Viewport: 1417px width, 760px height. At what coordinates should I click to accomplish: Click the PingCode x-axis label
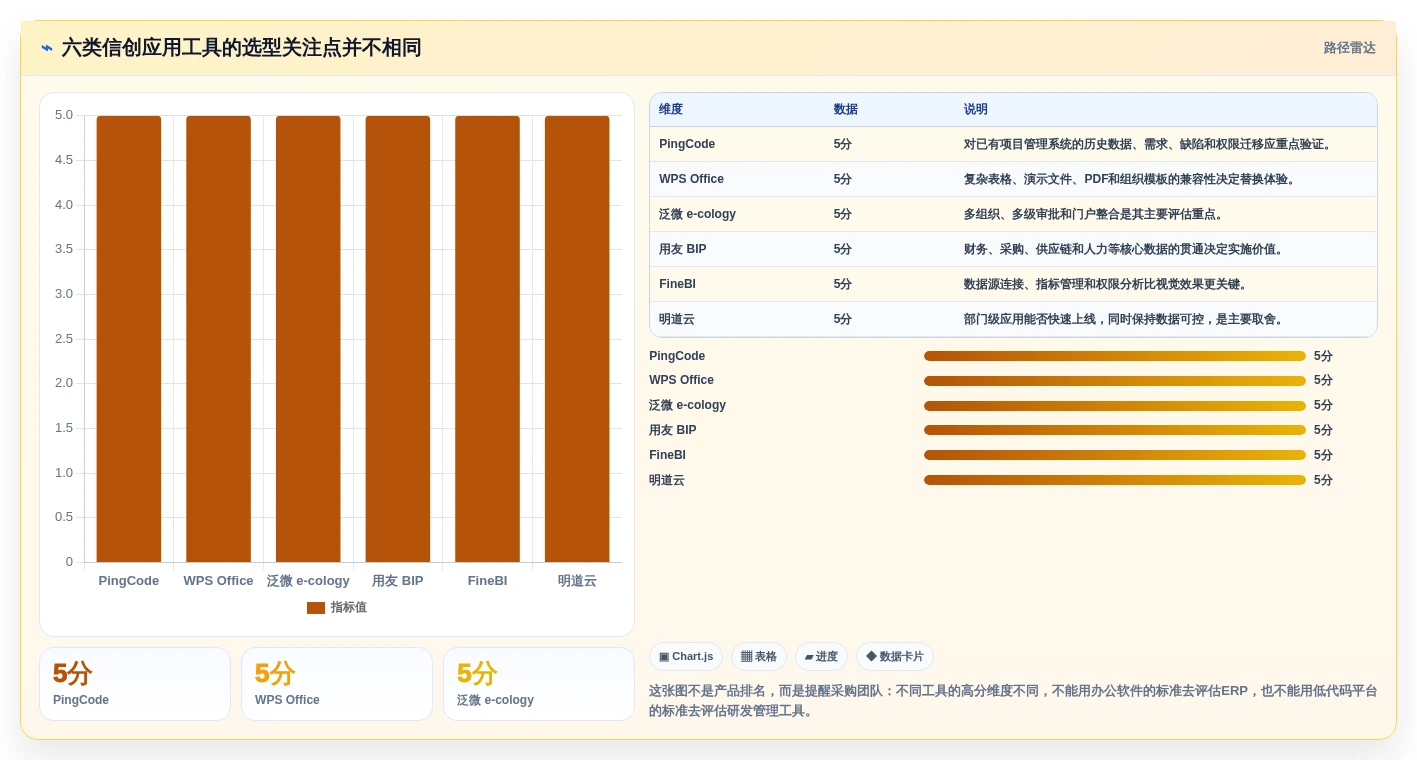(x=129, y=581)
